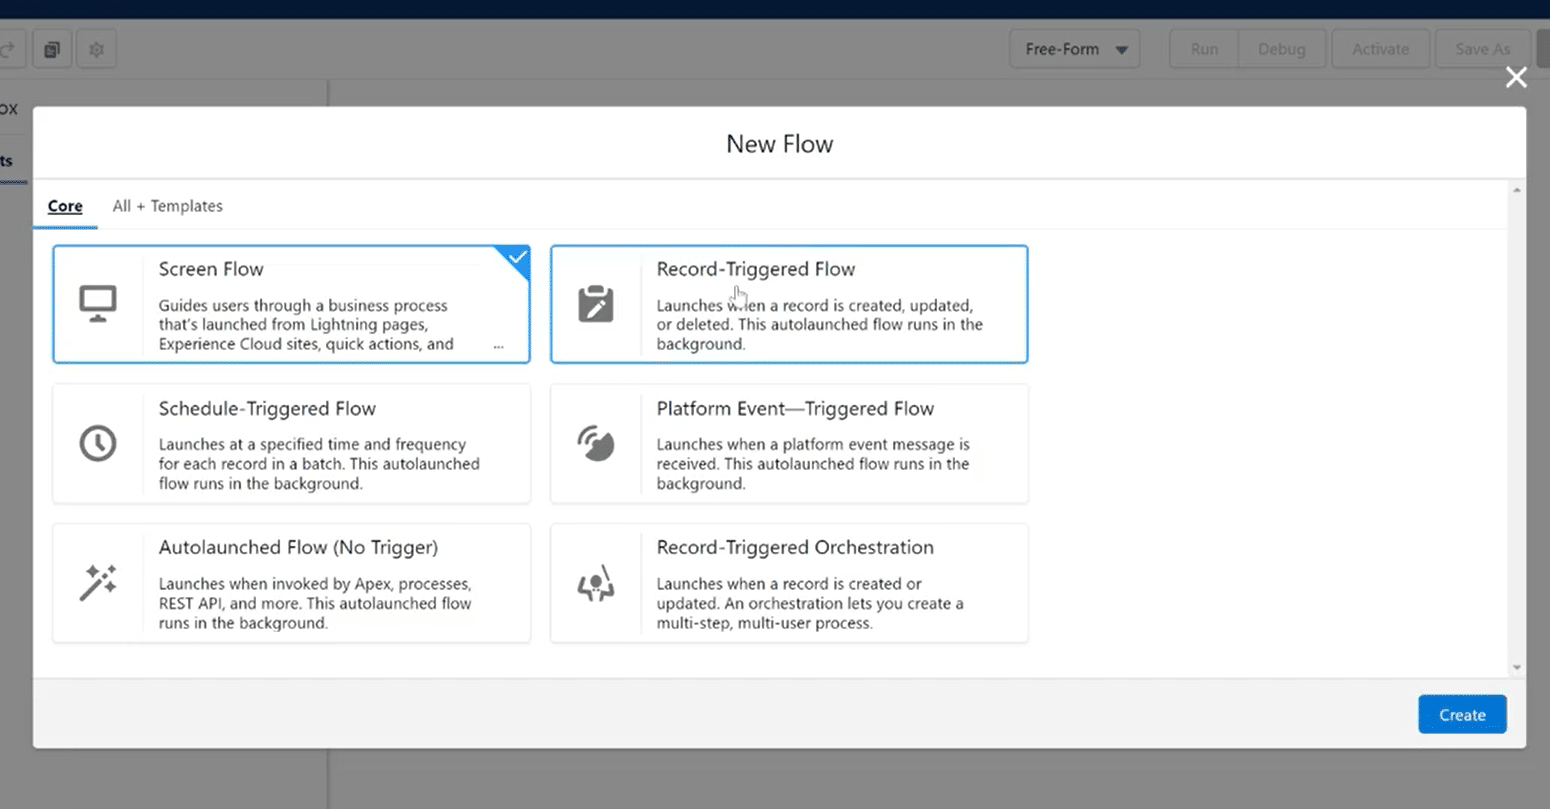Open the Free-Form layout dropdown
This screenshot has width=1550, height=809.
pos(1074,49)
